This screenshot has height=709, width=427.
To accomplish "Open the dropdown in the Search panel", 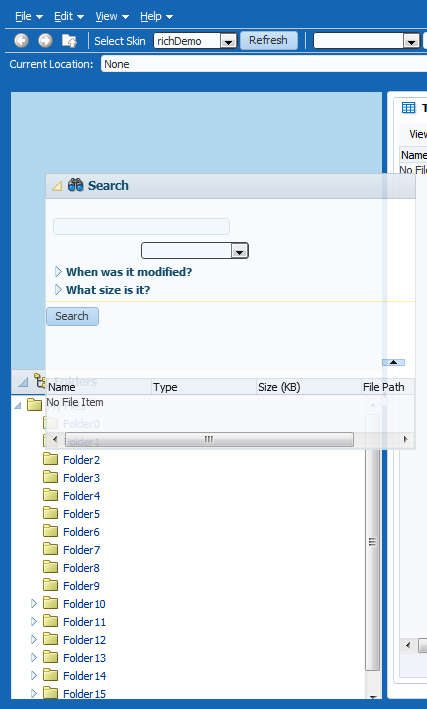I will pyautogui.click(x=239, y=251).
